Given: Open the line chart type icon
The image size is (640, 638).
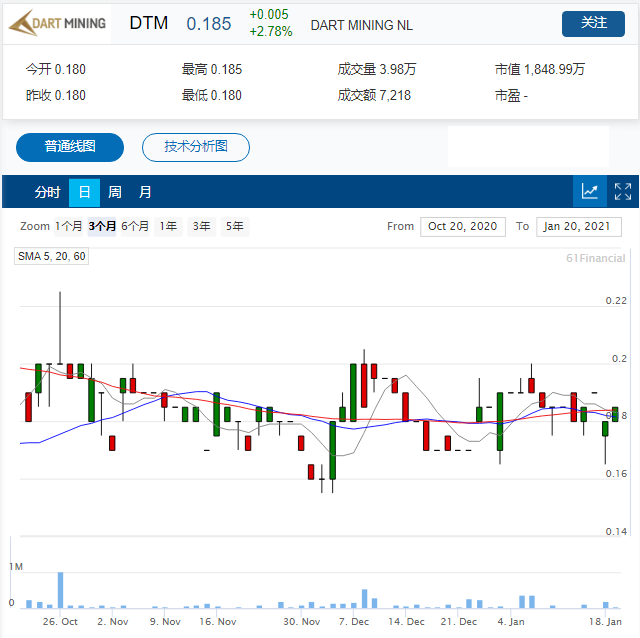Looking at the screenshot, I should pyautogui.click(x=590, y=191).
